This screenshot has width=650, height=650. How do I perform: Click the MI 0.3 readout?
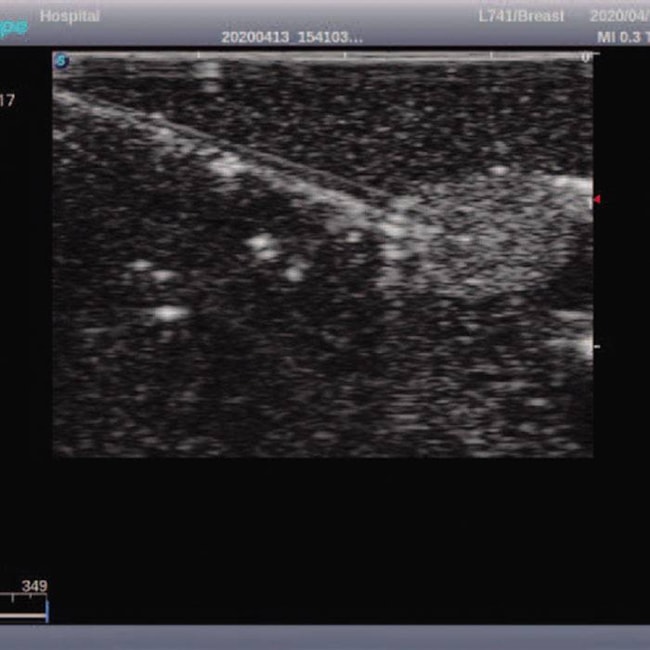tap(622, 37)
